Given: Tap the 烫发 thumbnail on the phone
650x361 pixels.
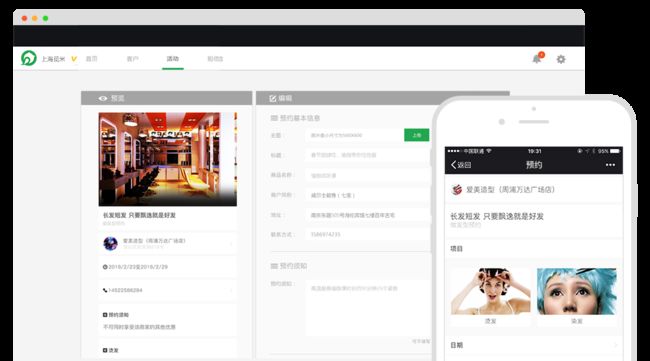Looking at the screenshot, I should pyautogui.click(x=490, y=291).
